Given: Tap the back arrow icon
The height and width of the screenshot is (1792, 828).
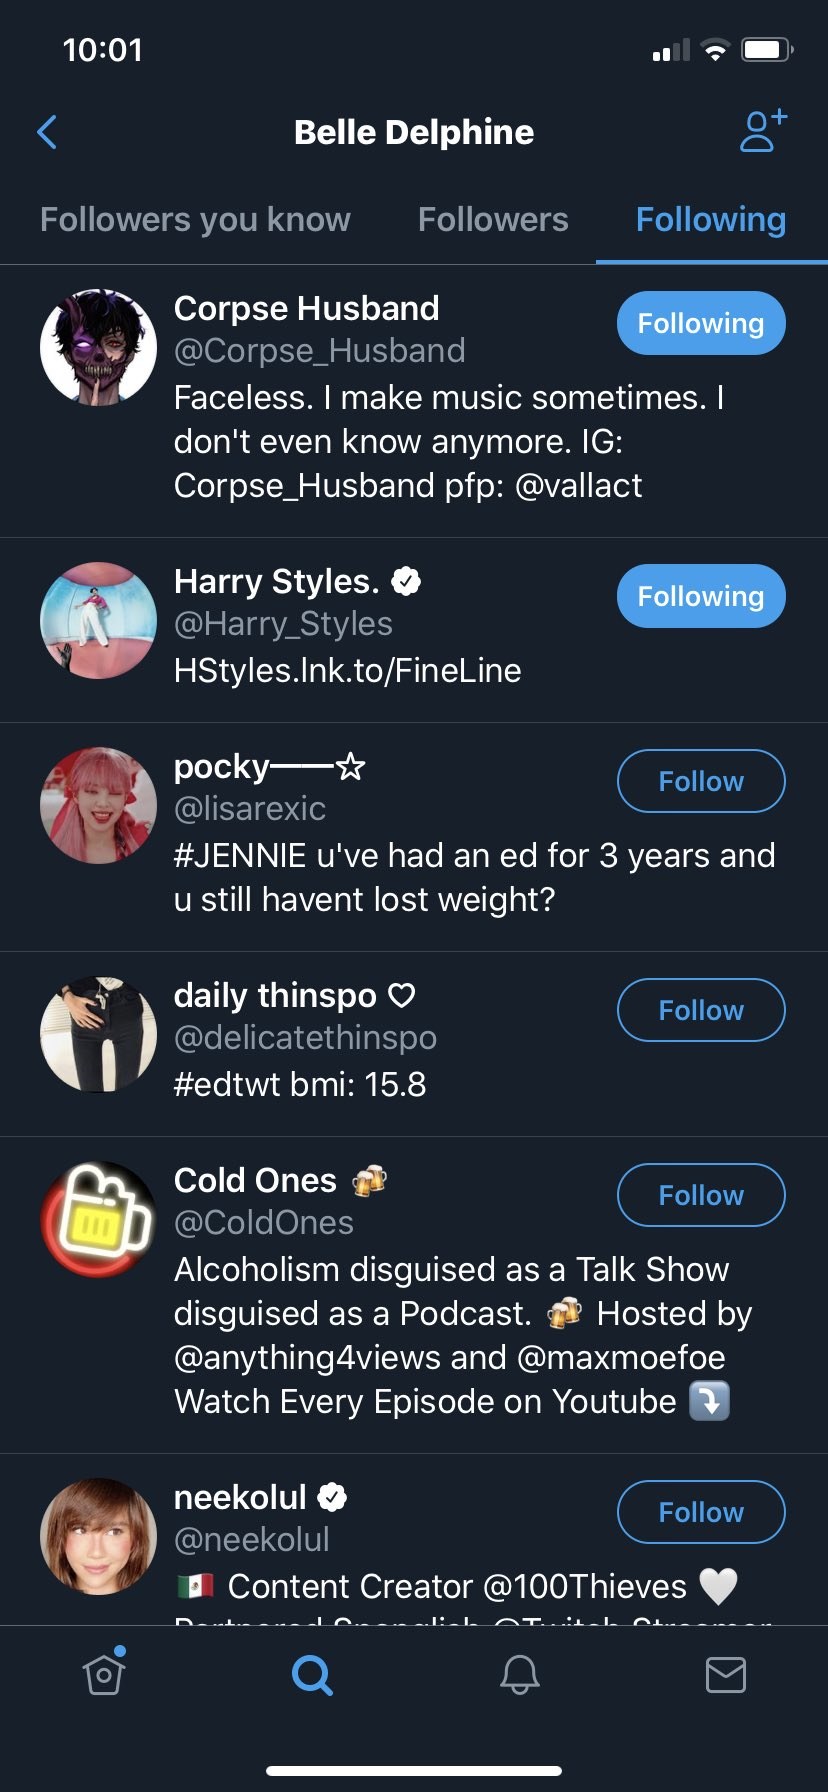Looking at the screenshot, I should [47, 132].
